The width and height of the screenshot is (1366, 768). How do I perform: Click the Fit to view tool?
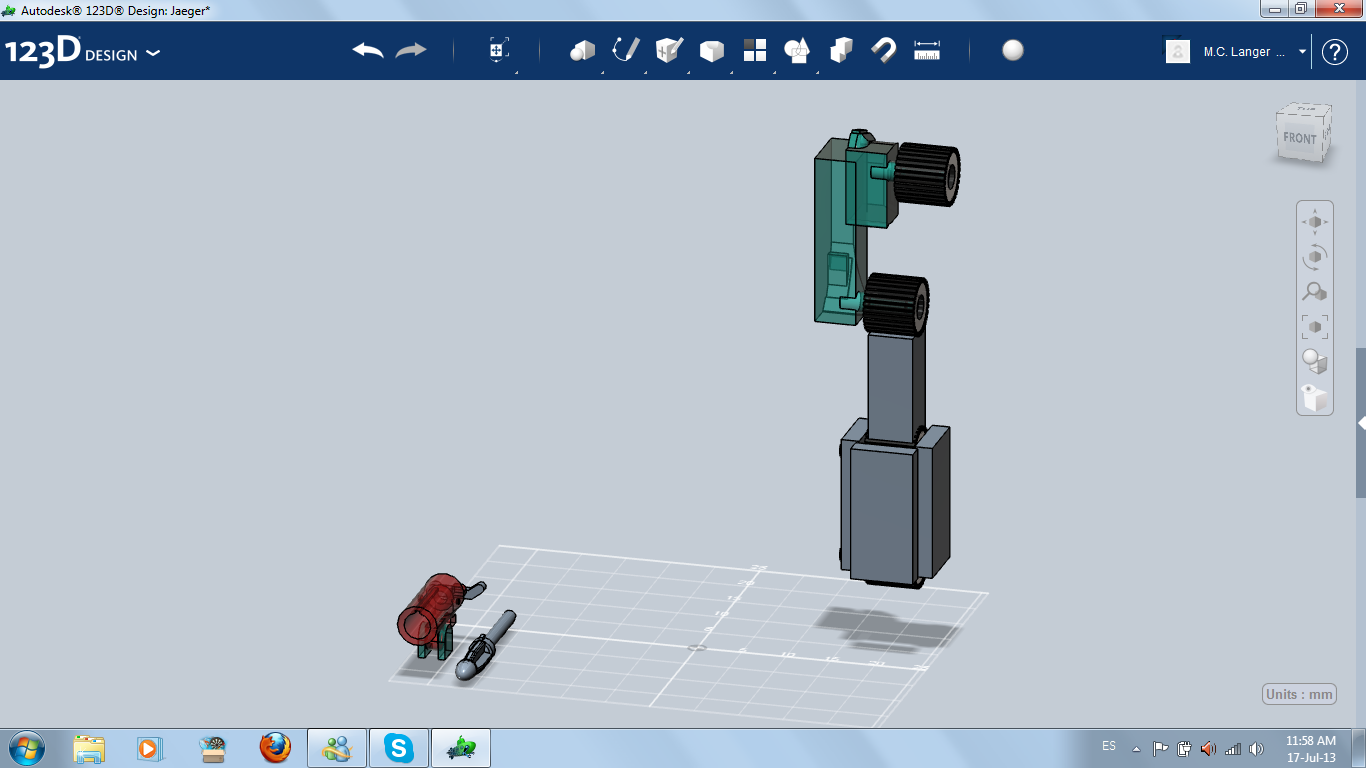click(x=1315, y=327)
